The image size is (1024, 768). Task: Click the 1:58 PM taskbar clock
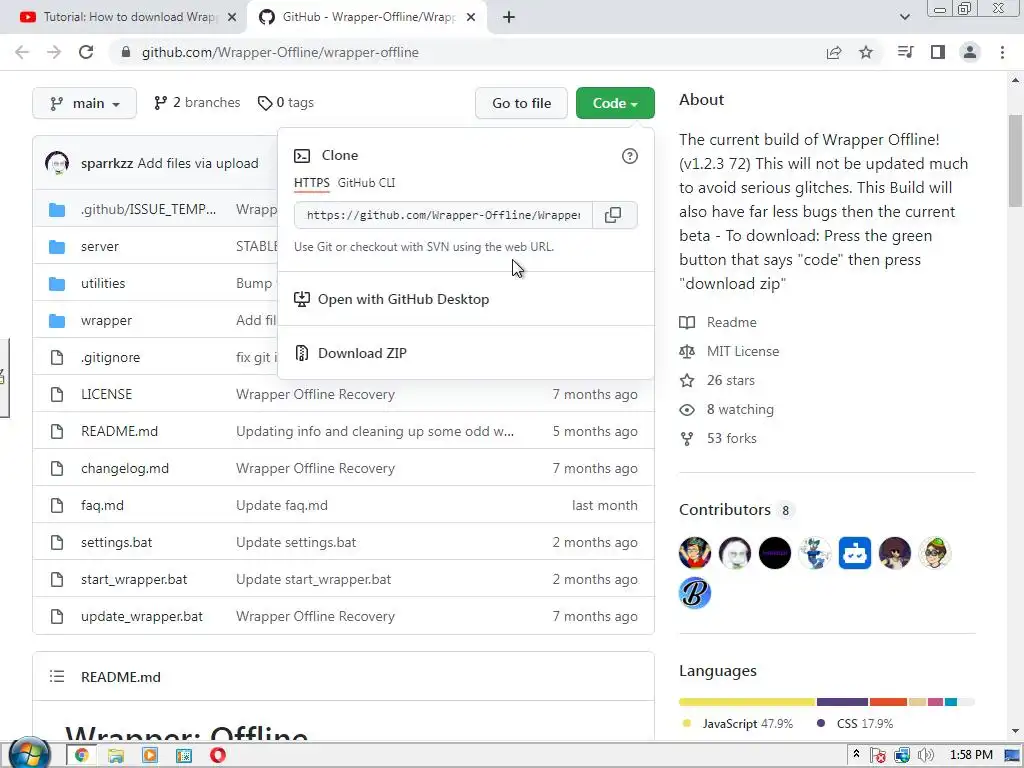[x=971, y=755]
